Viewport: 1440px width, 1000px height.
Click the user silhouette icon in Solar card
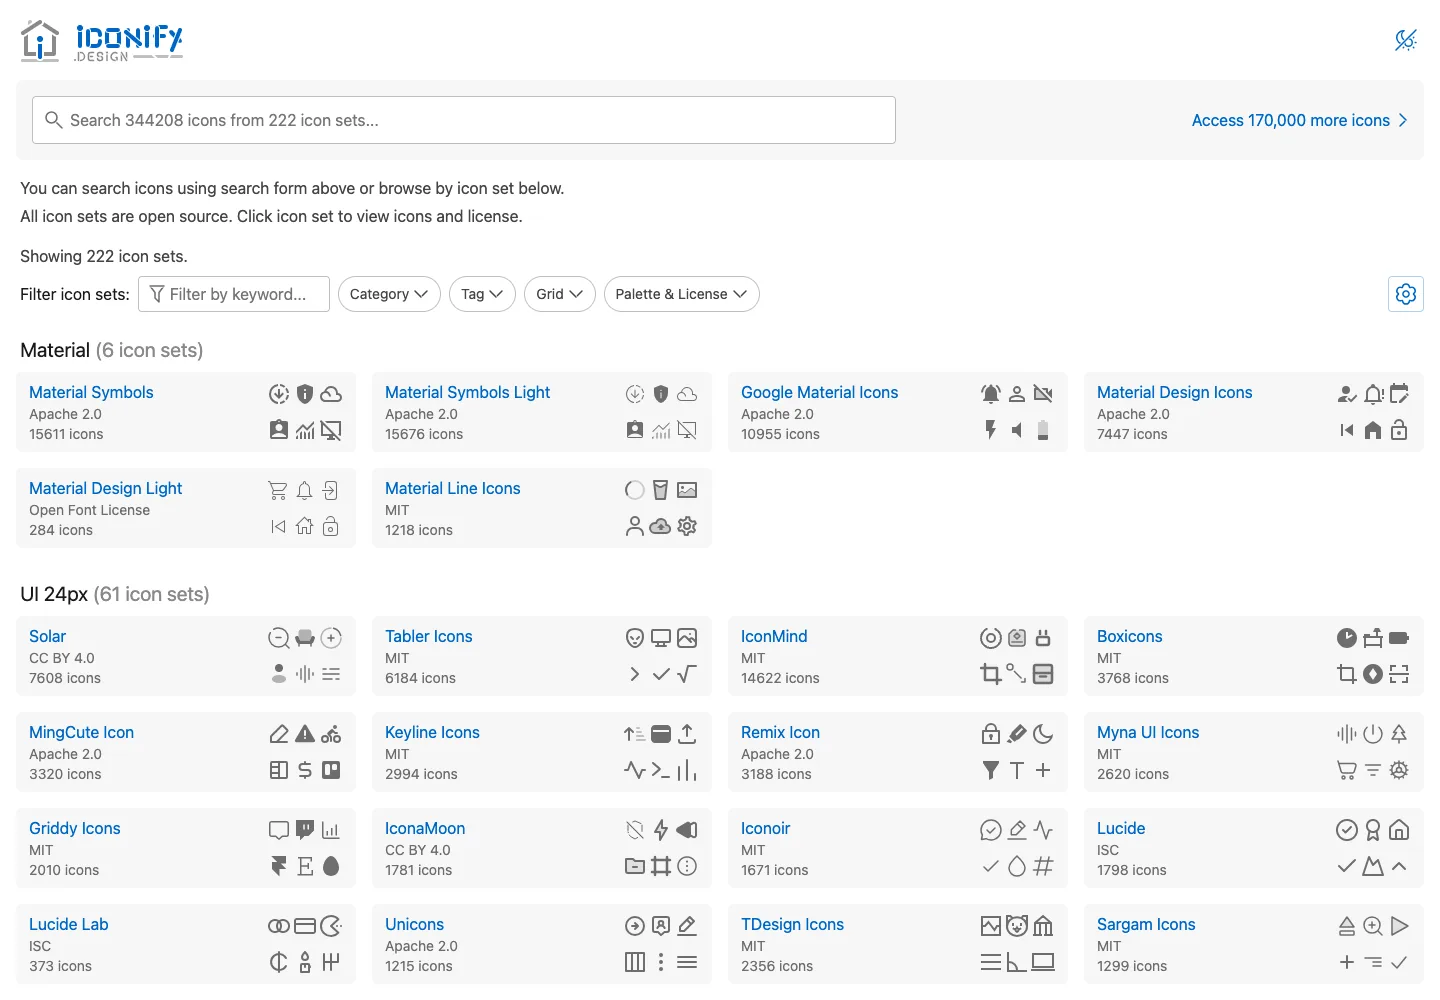279,674
